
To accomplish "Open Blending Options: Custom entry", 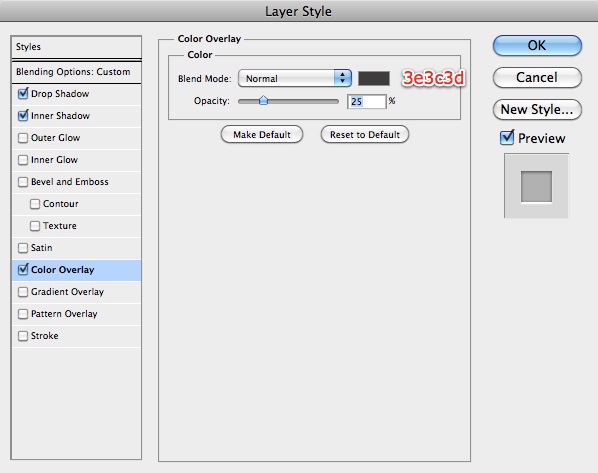I will click(x=76, y=72).
